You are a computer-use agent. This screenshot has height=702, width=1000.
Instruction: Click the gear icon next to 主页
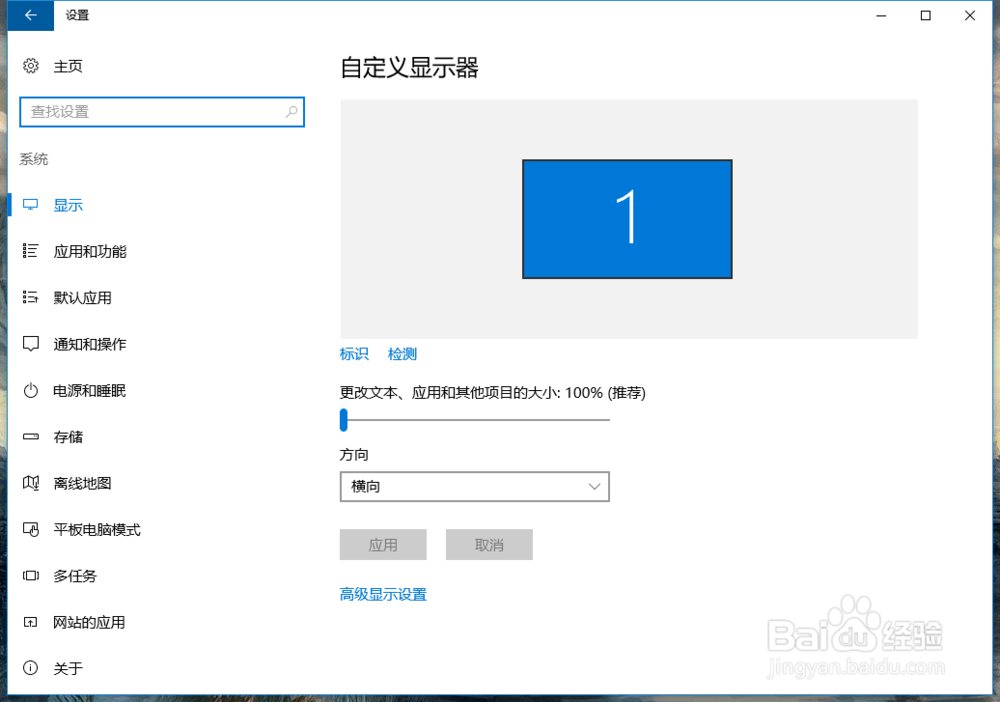[31, 66]
